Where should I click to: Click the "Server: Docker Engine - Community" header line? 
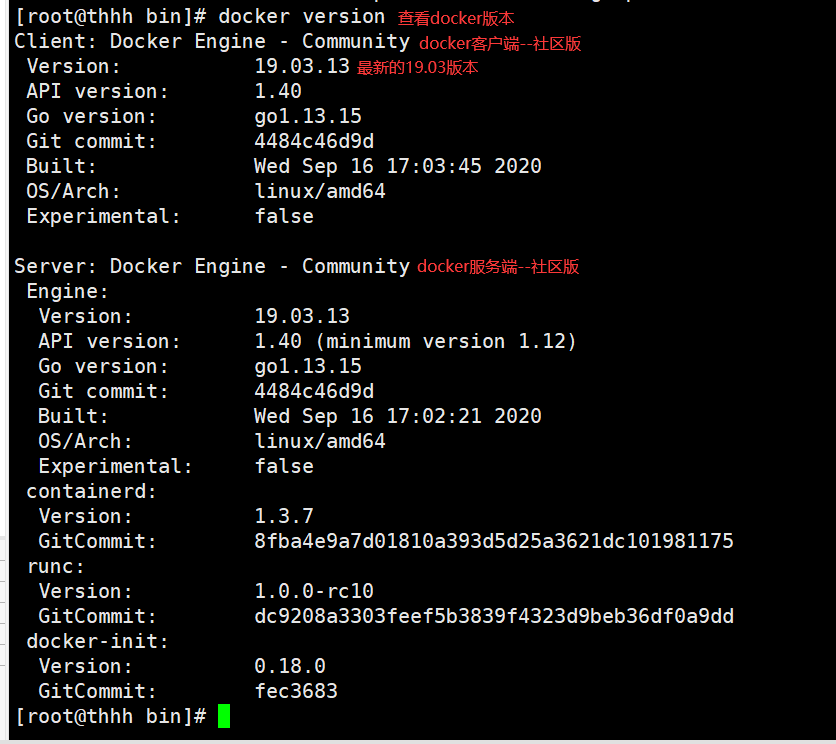(x=212, y=266)
